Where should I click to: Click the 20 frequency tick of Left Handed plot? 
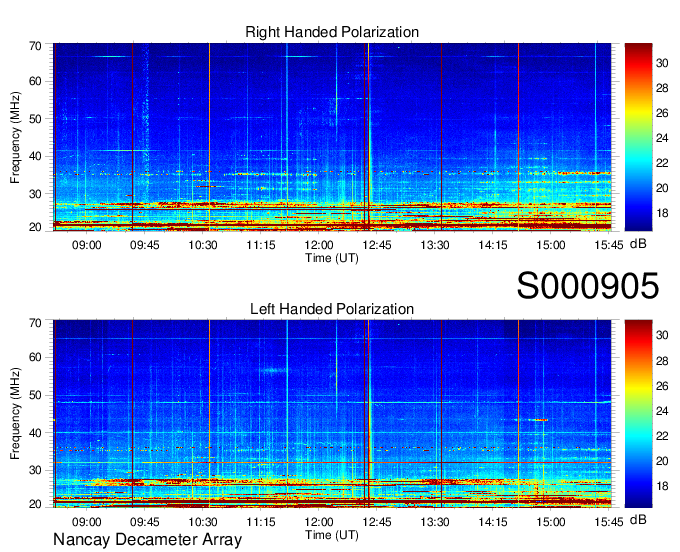point(35,504)
